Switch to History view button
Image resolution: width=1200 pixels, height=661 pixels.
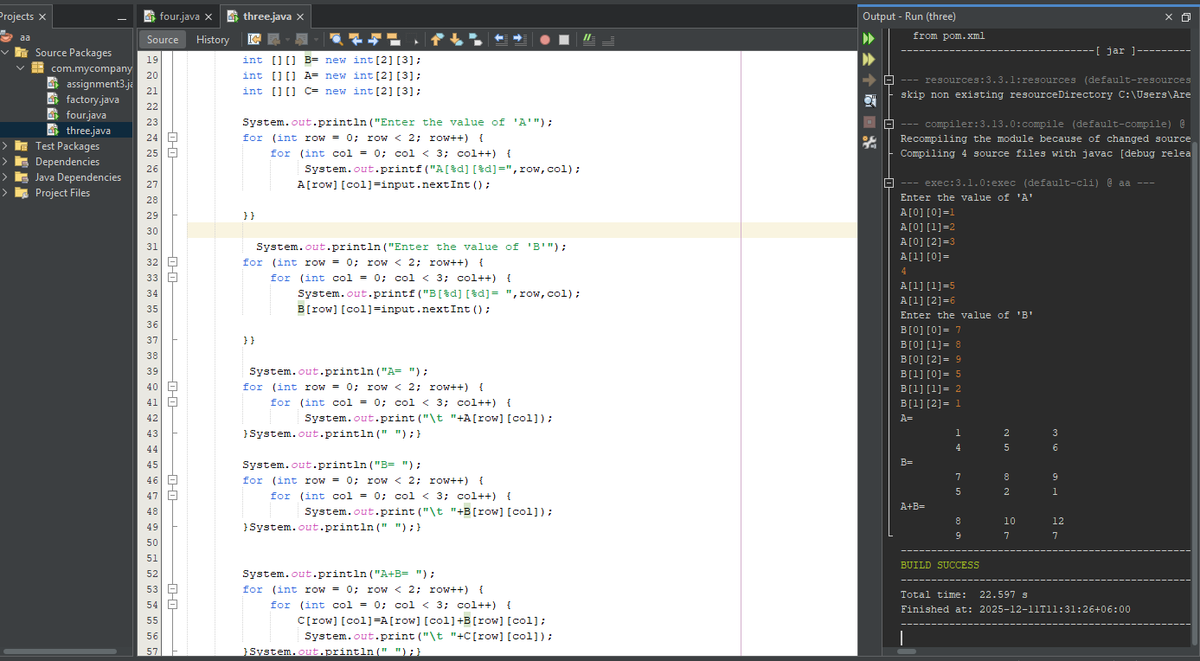(212, 40)
